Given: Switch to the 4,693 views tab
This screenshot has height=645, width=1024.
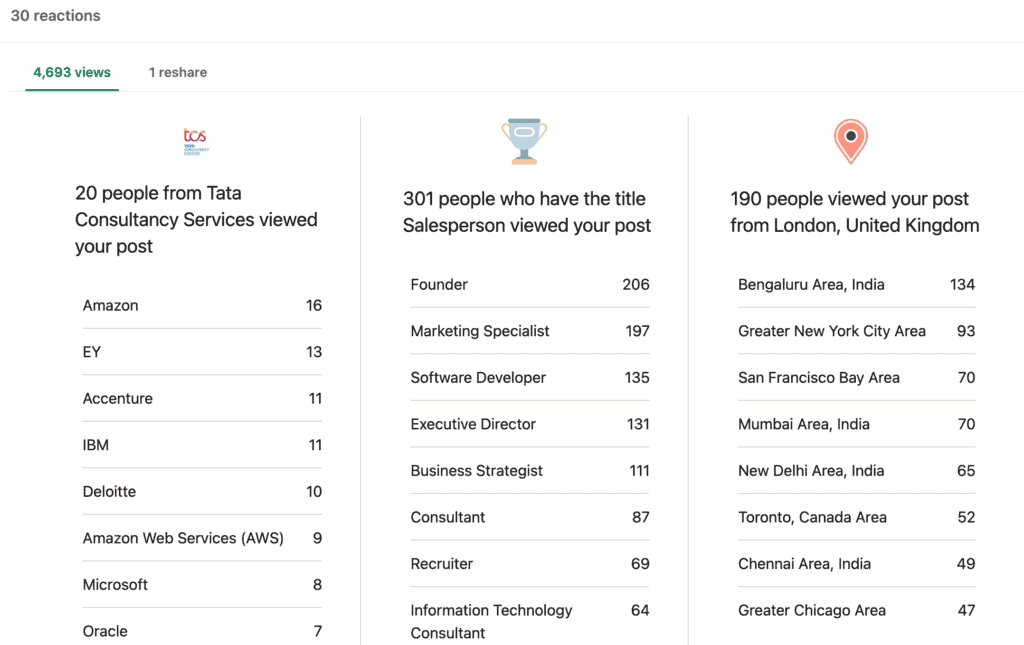Looking at the screenshot, I should click(72, 72).
